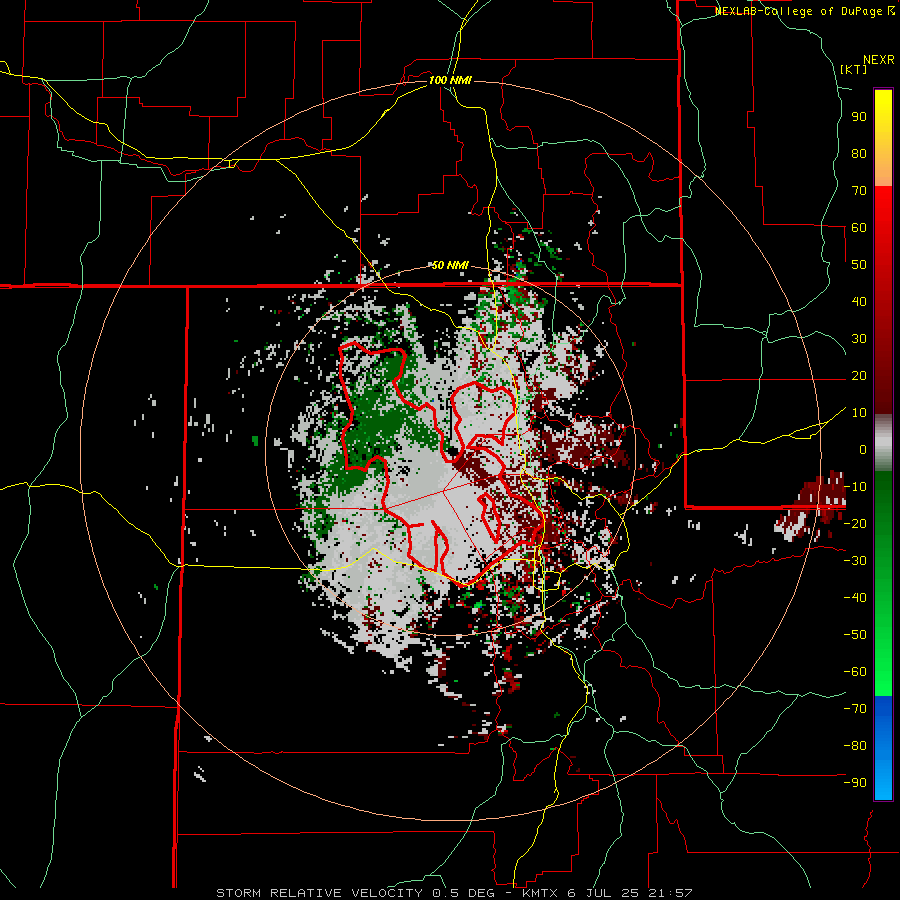Select the 70 value on velocity scale
The height and width of the screenshot is (900, 900).
[859, 191]
